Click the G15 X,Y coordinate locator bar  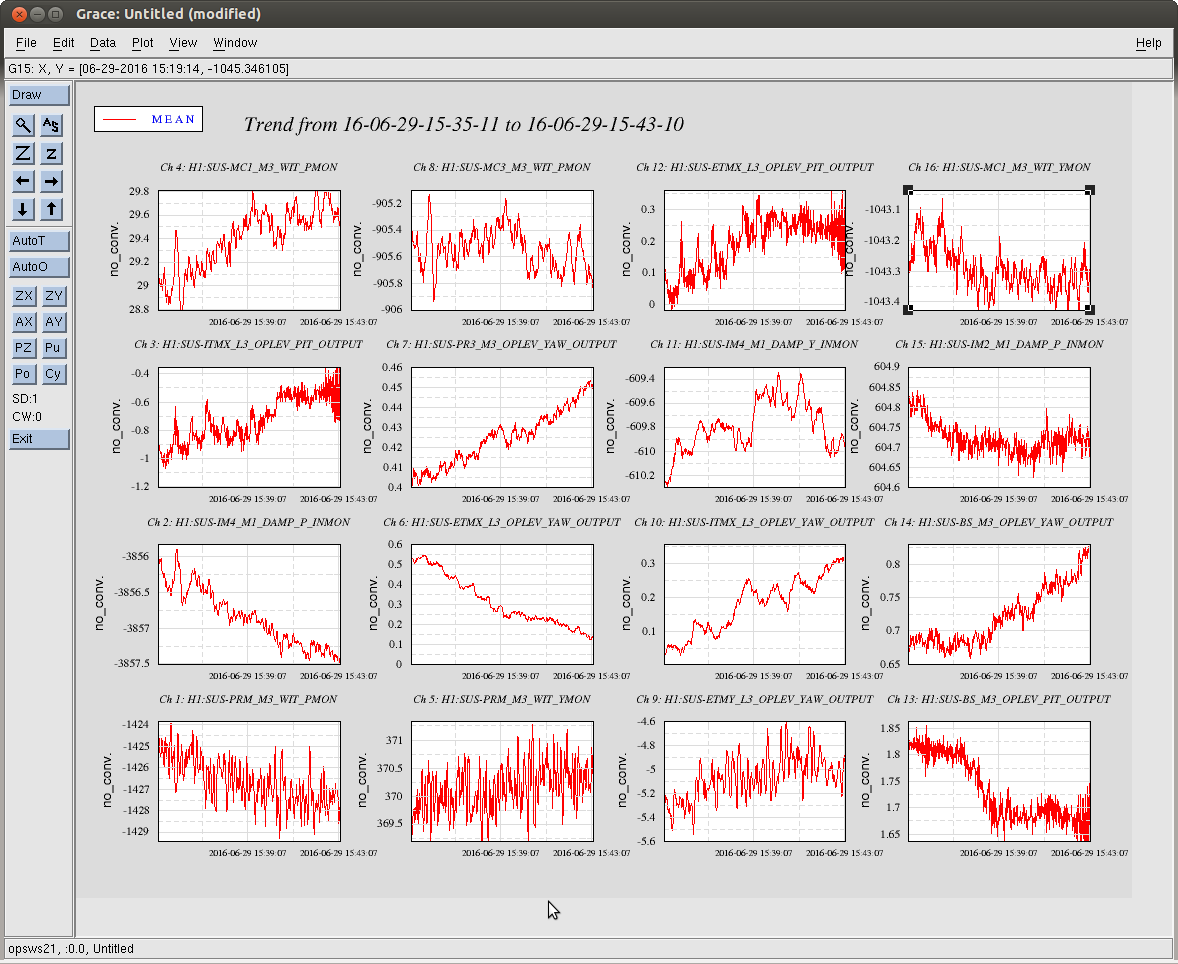pyautogui.click(x=588, y=69)
